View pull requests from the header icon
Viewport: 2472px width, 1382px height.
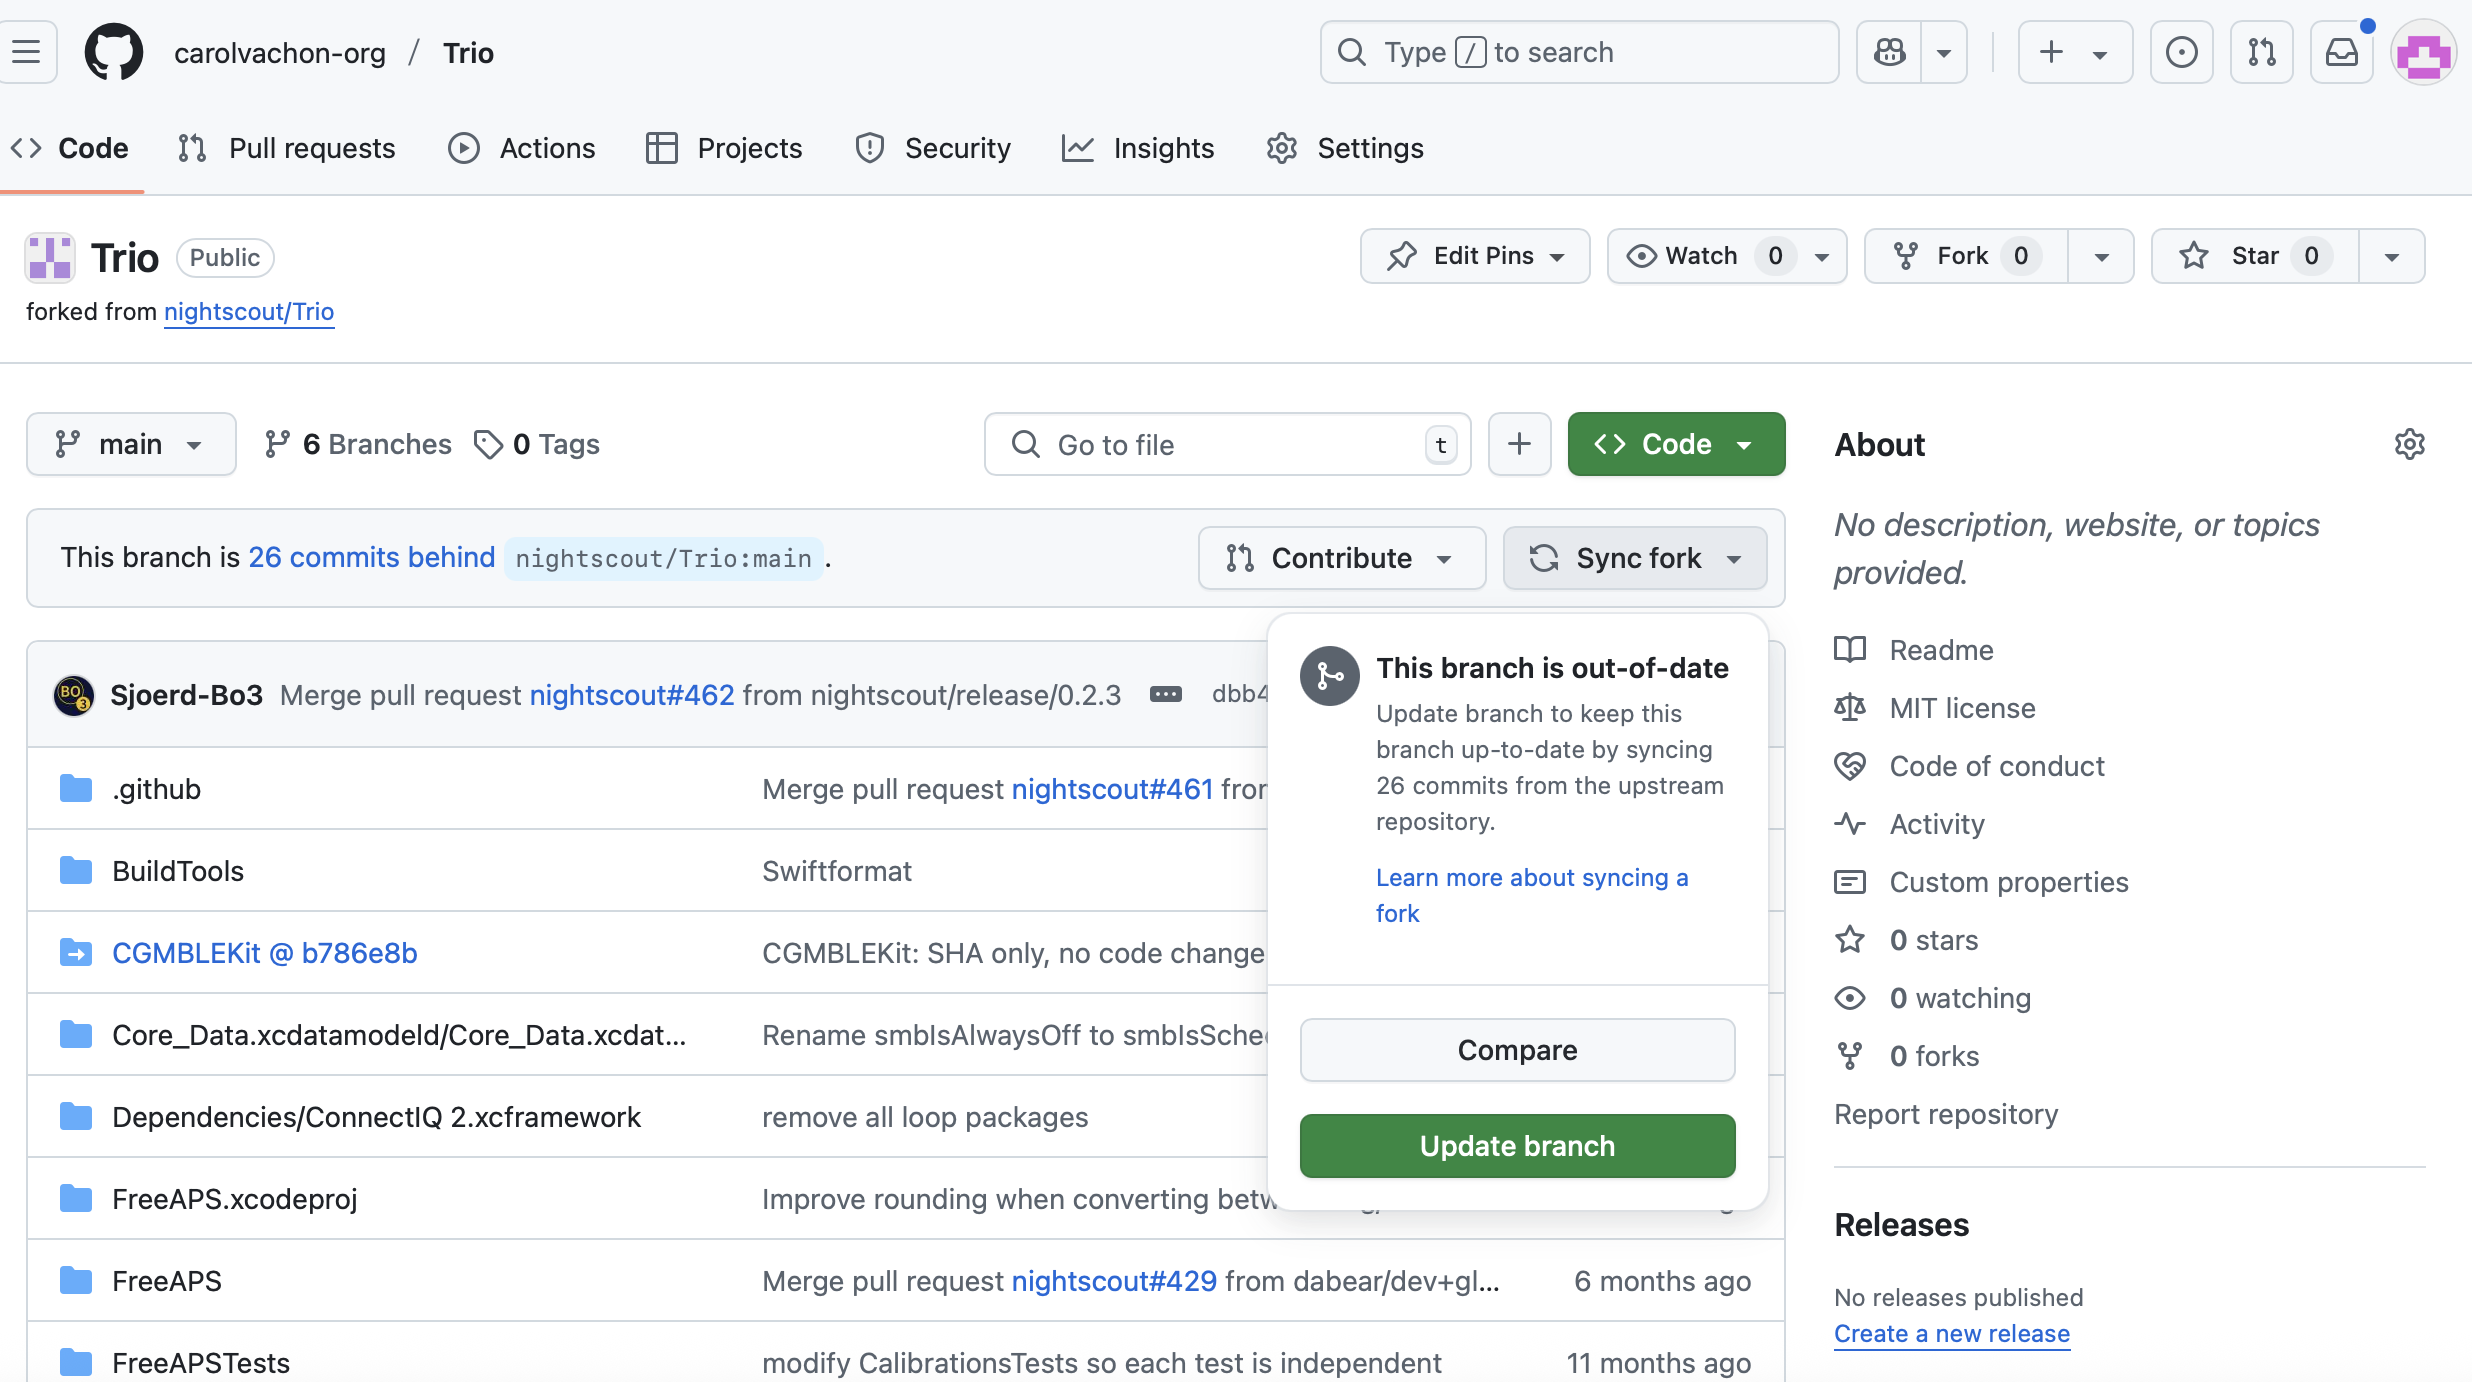click(2261, 52)
